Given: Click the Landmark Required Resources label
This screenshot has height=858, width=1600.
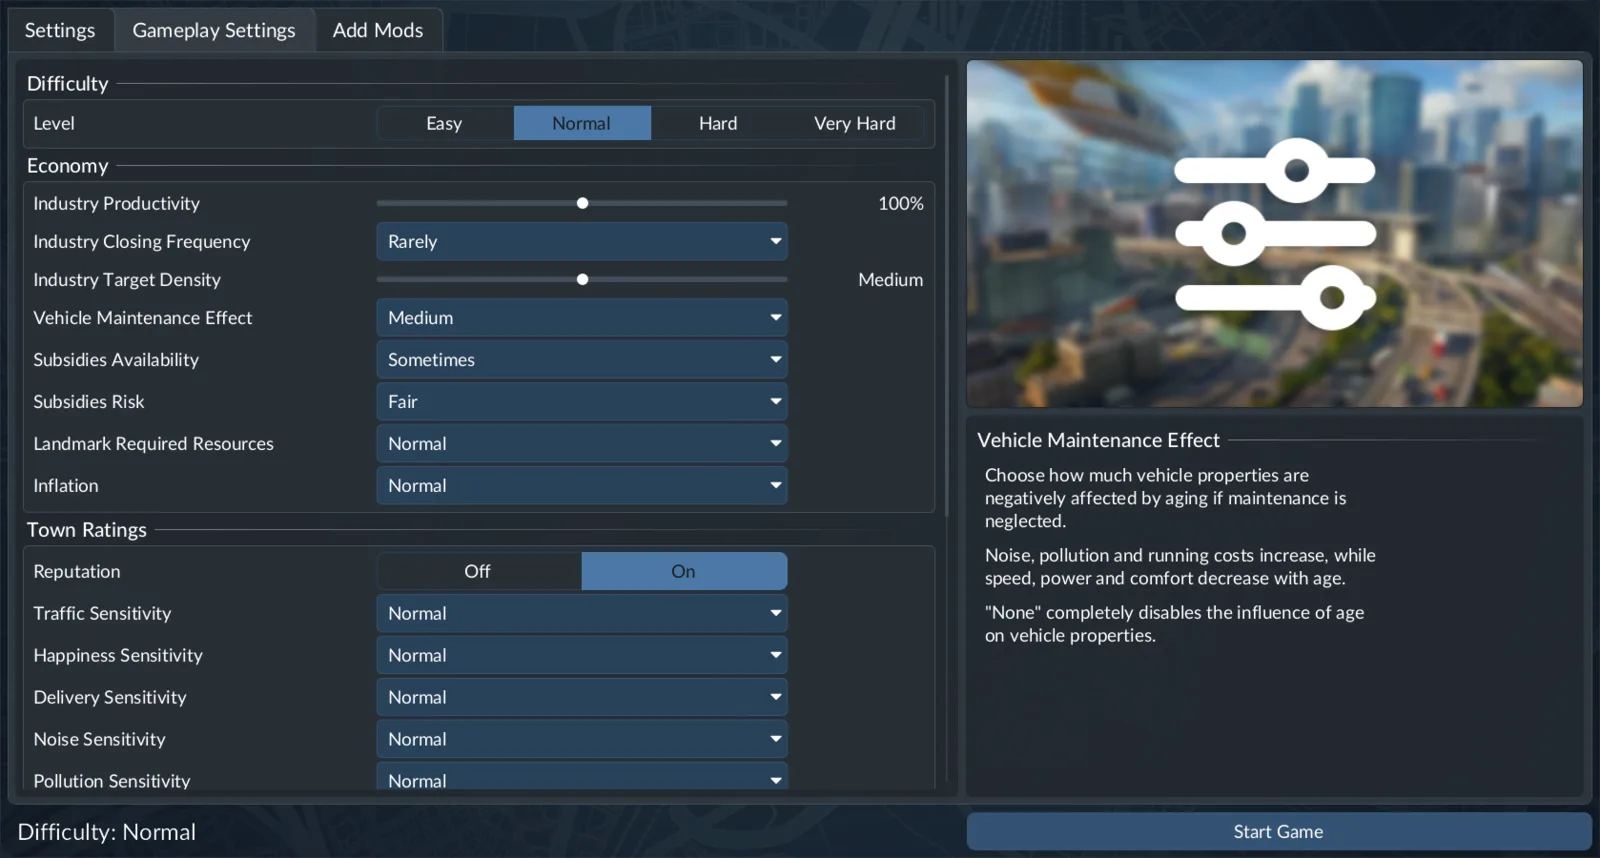Looking at the screenshot, I should [x=153, y=443].
